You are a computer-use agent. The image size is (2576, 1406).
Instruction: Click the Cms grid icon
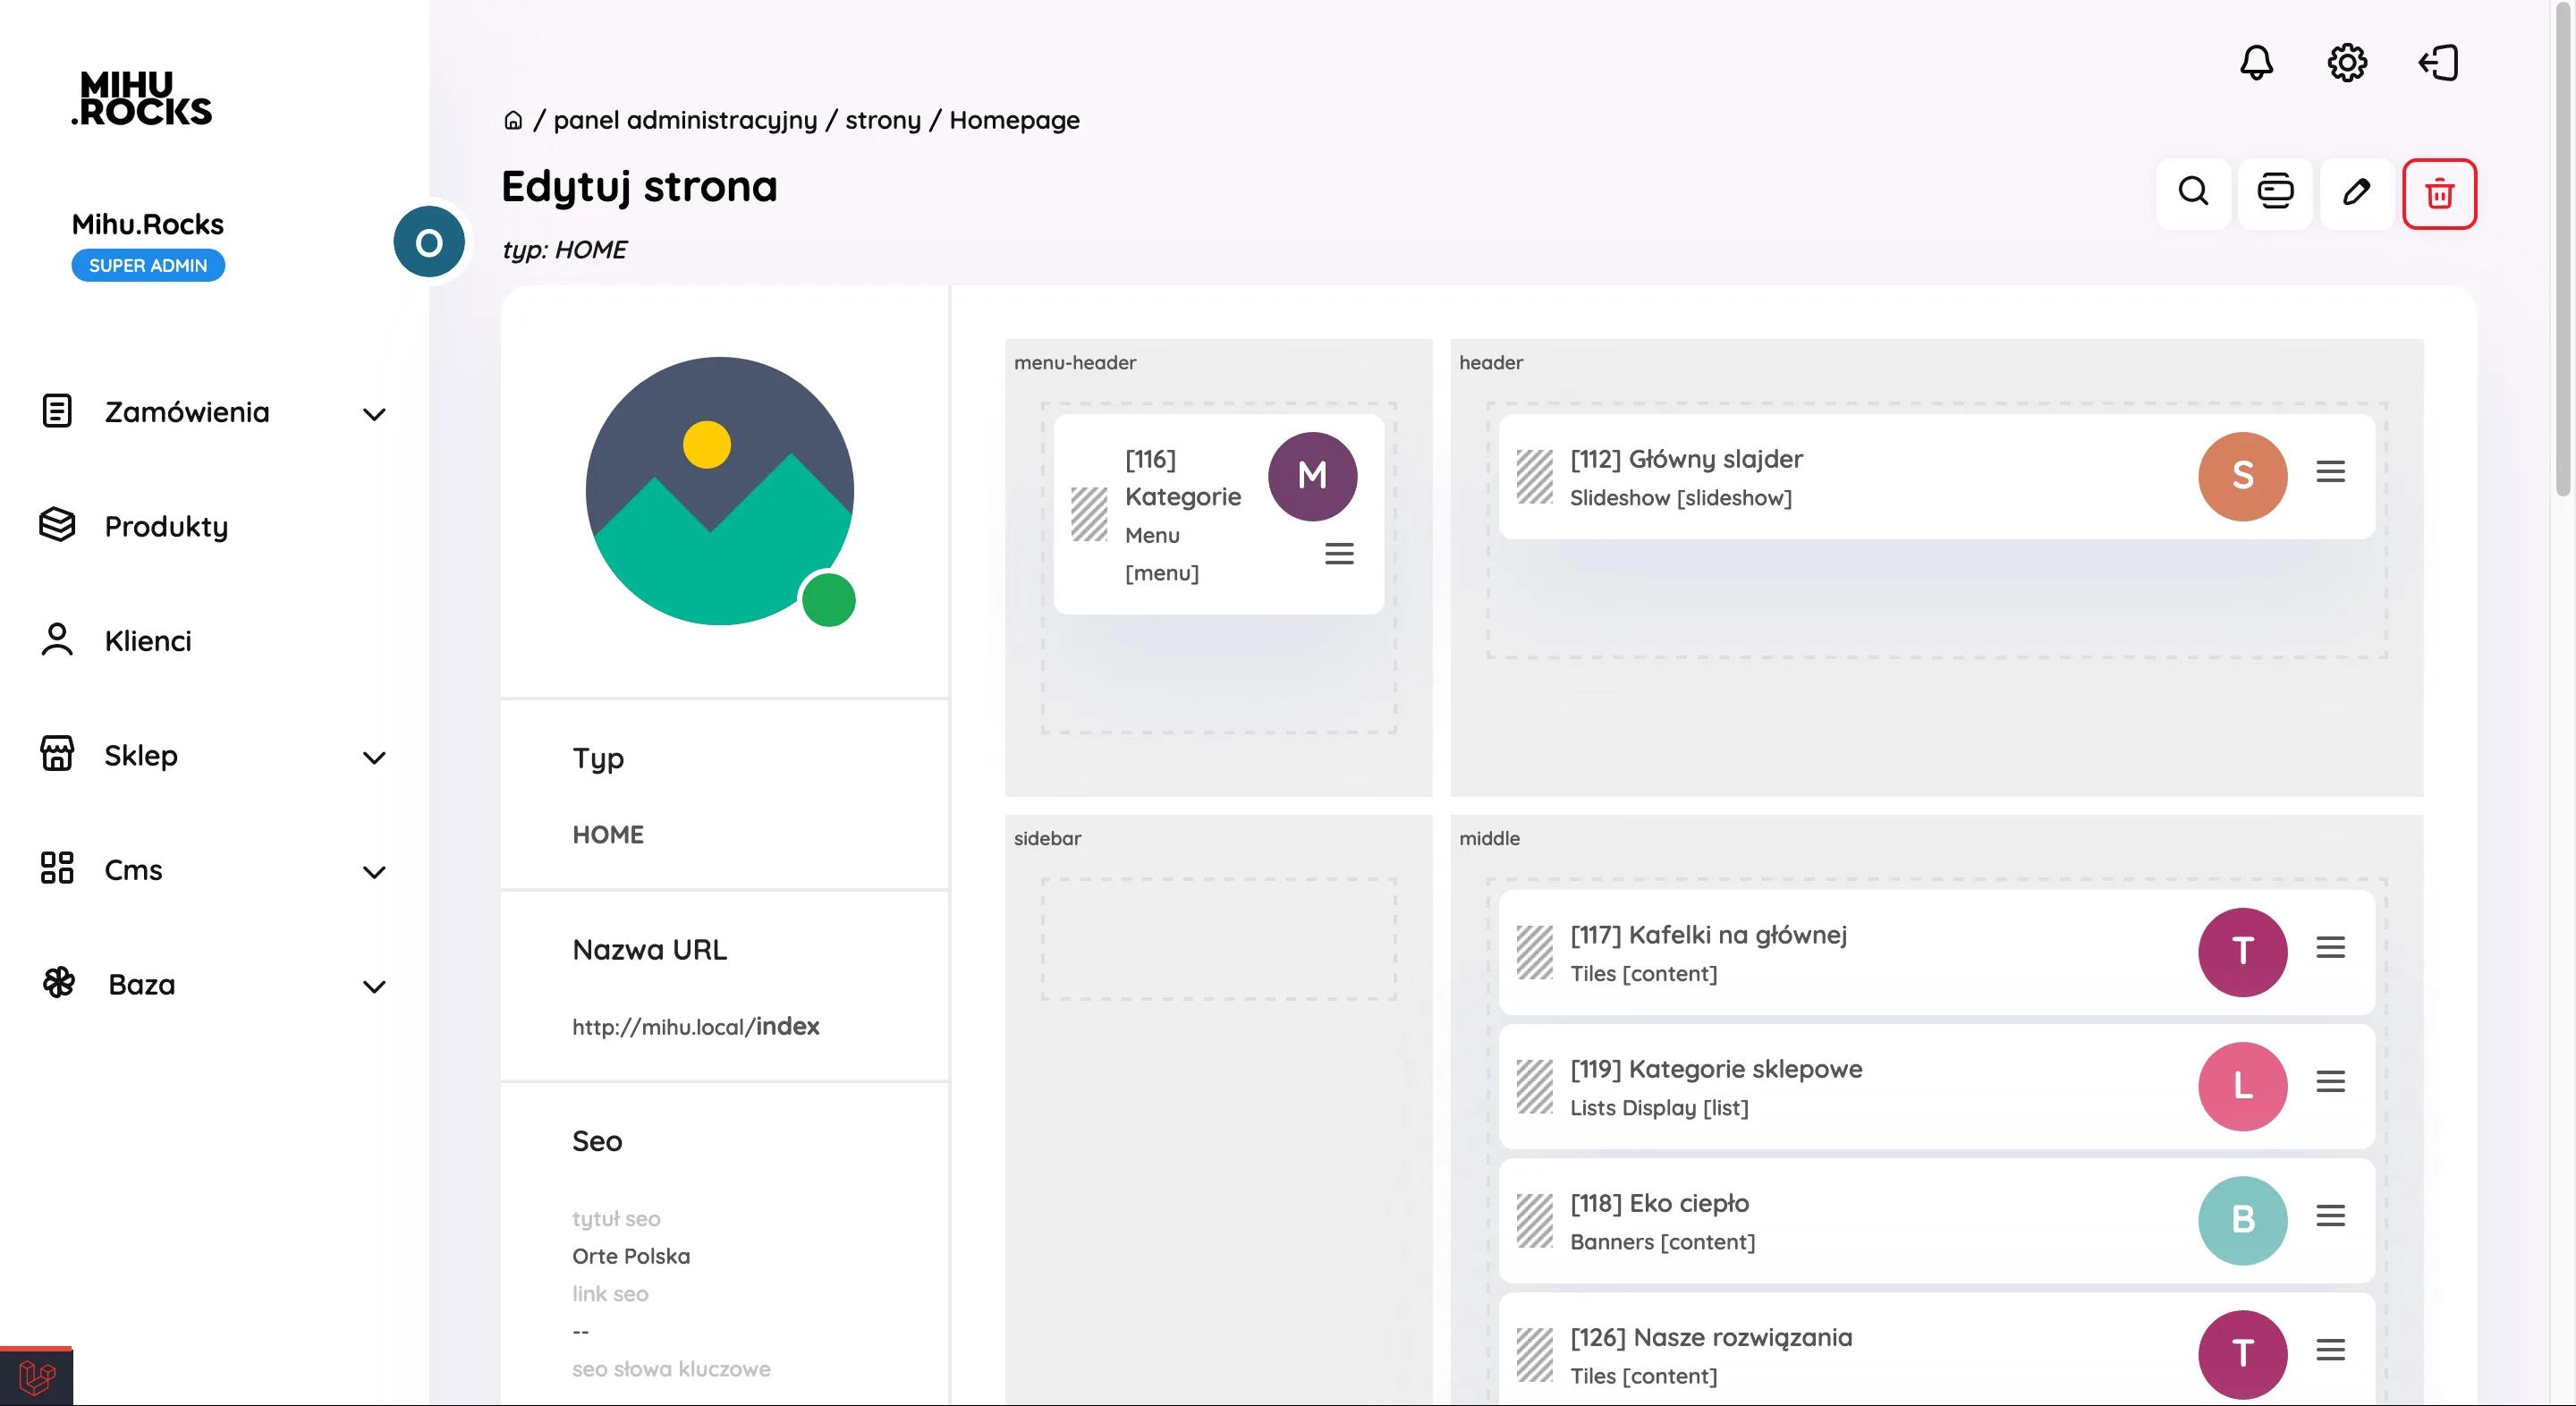(57, 868)
